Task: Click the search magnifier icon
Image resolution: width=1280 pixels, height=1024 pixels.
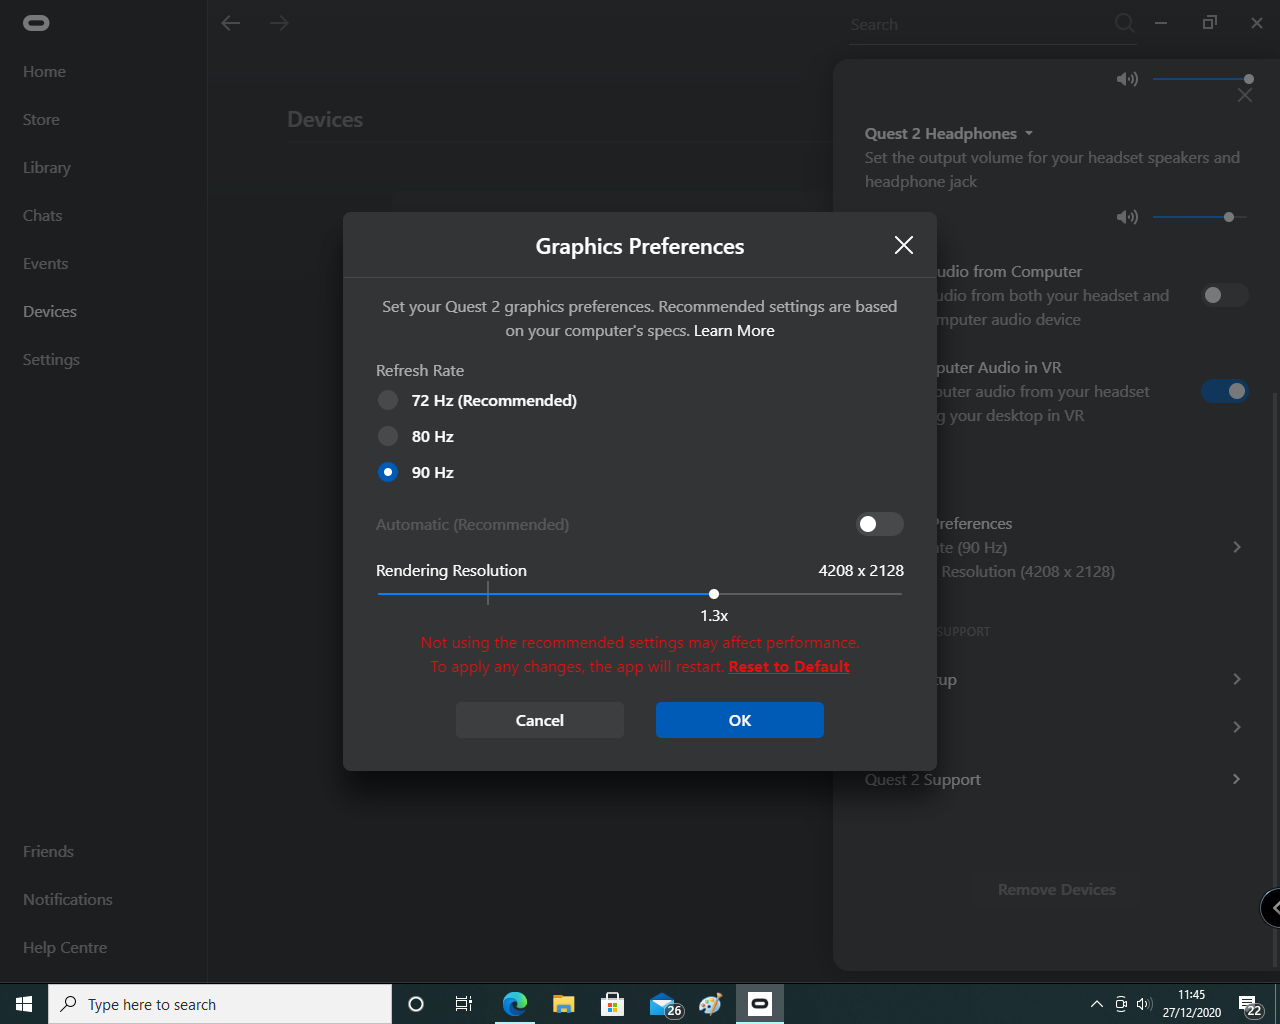Action: 1125,23
